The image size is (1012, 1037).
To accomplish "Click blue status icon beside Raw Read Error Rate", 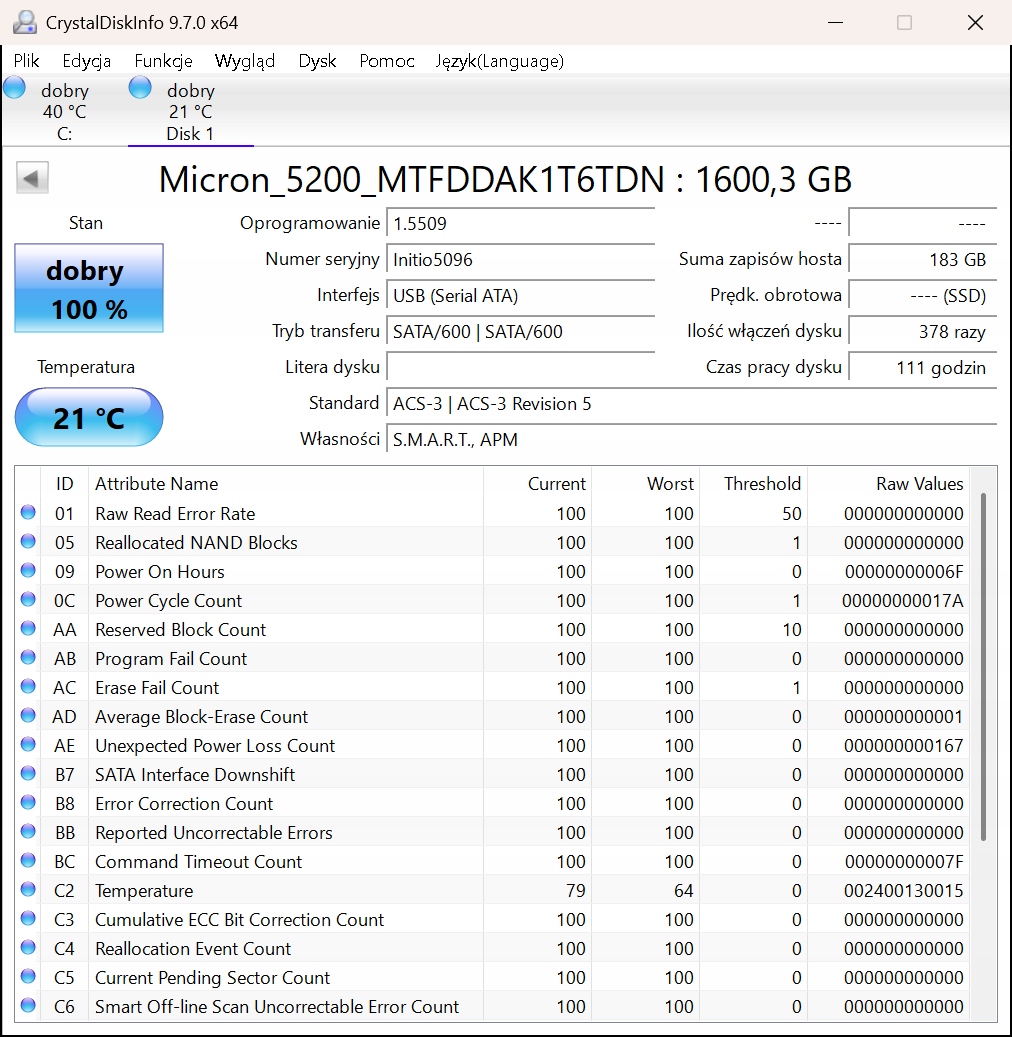I will tap(29, 513).
